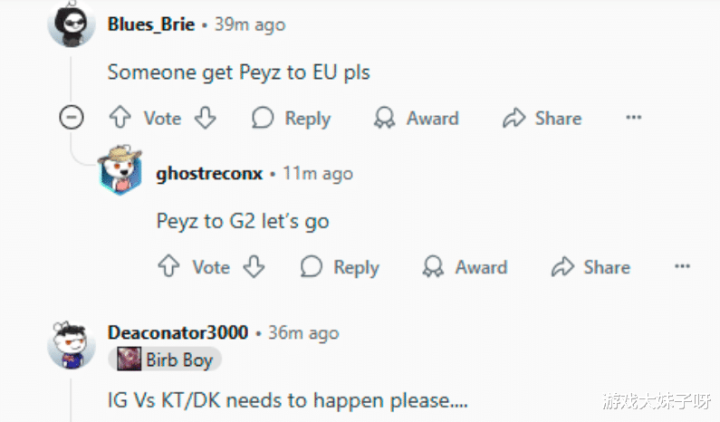Click the Award icon under ghostreconx's reply
This screenshot has height=422, width=720.
[433, 266]
